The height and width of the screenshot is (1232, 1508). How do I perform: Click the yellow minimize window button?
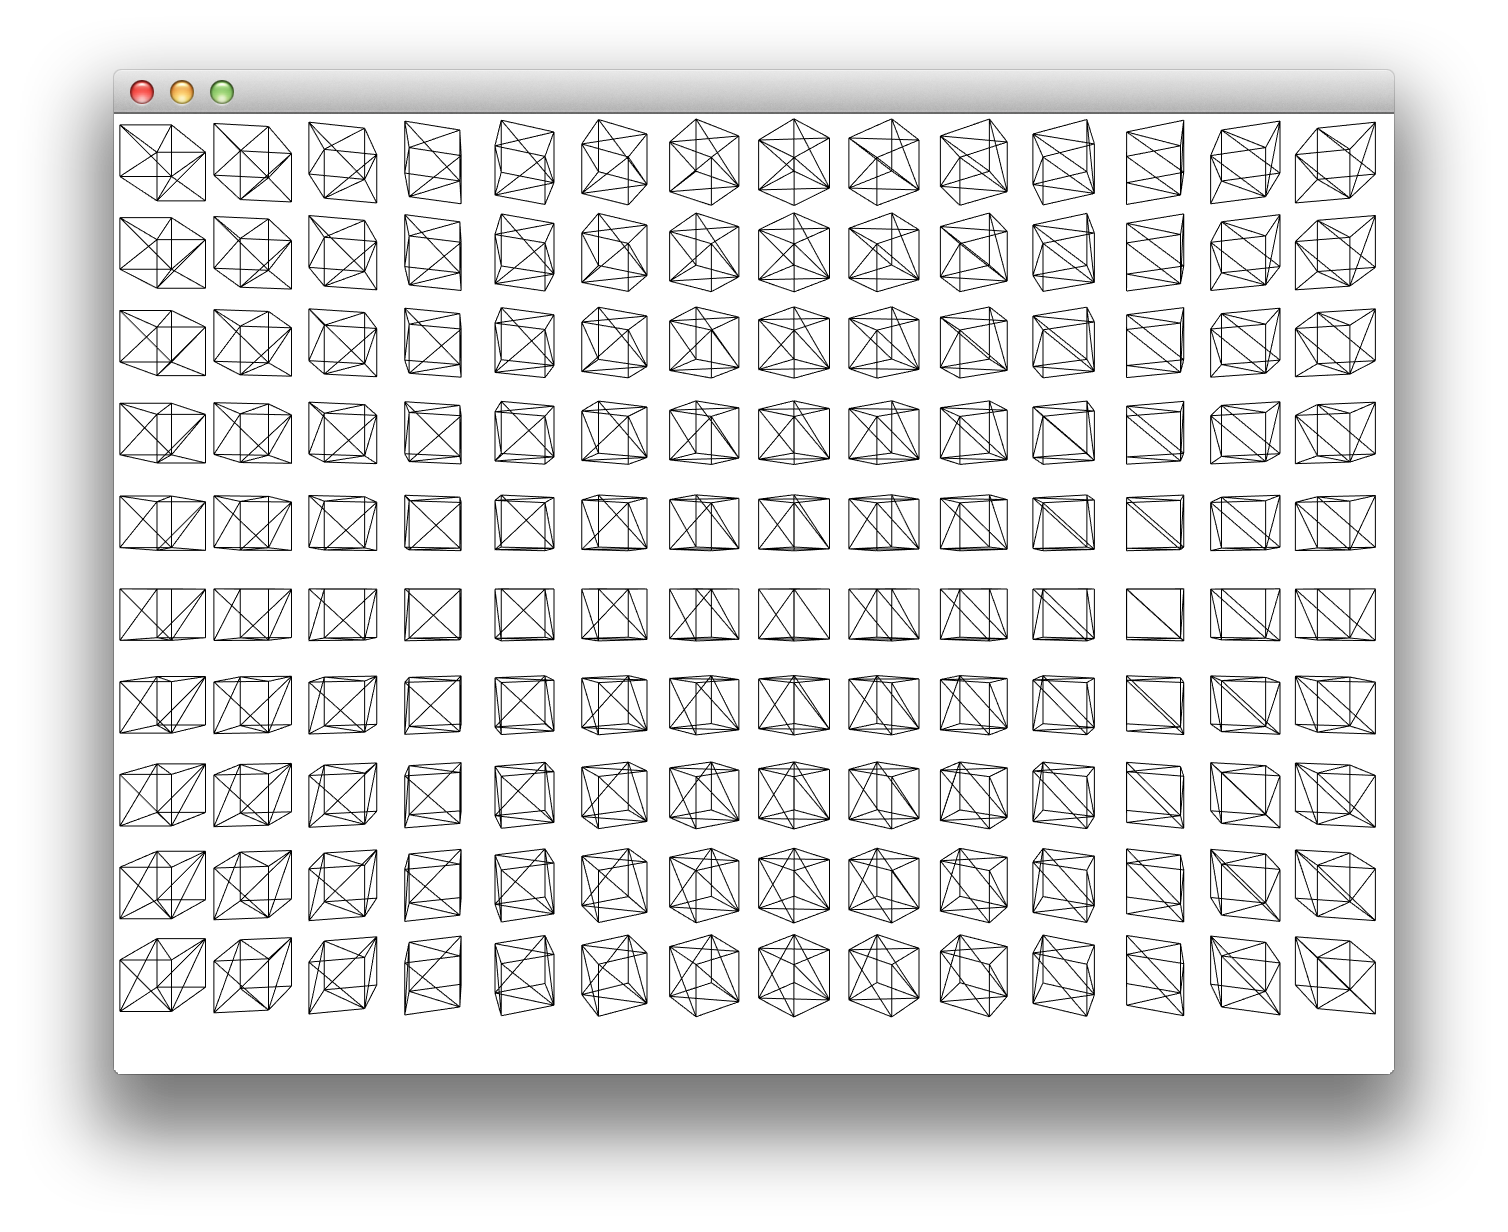(x=182, y=92)
